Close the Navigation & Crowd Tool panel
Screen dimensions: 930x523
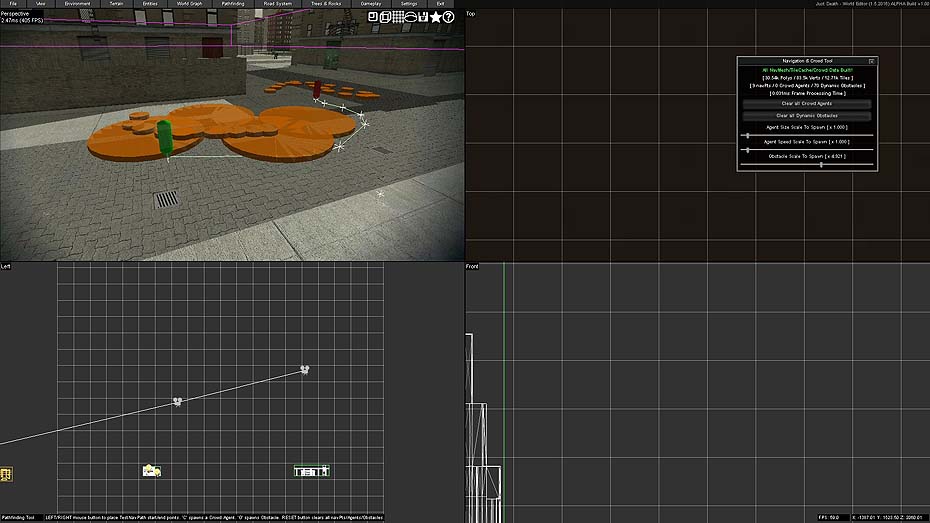tap(871, 61)
